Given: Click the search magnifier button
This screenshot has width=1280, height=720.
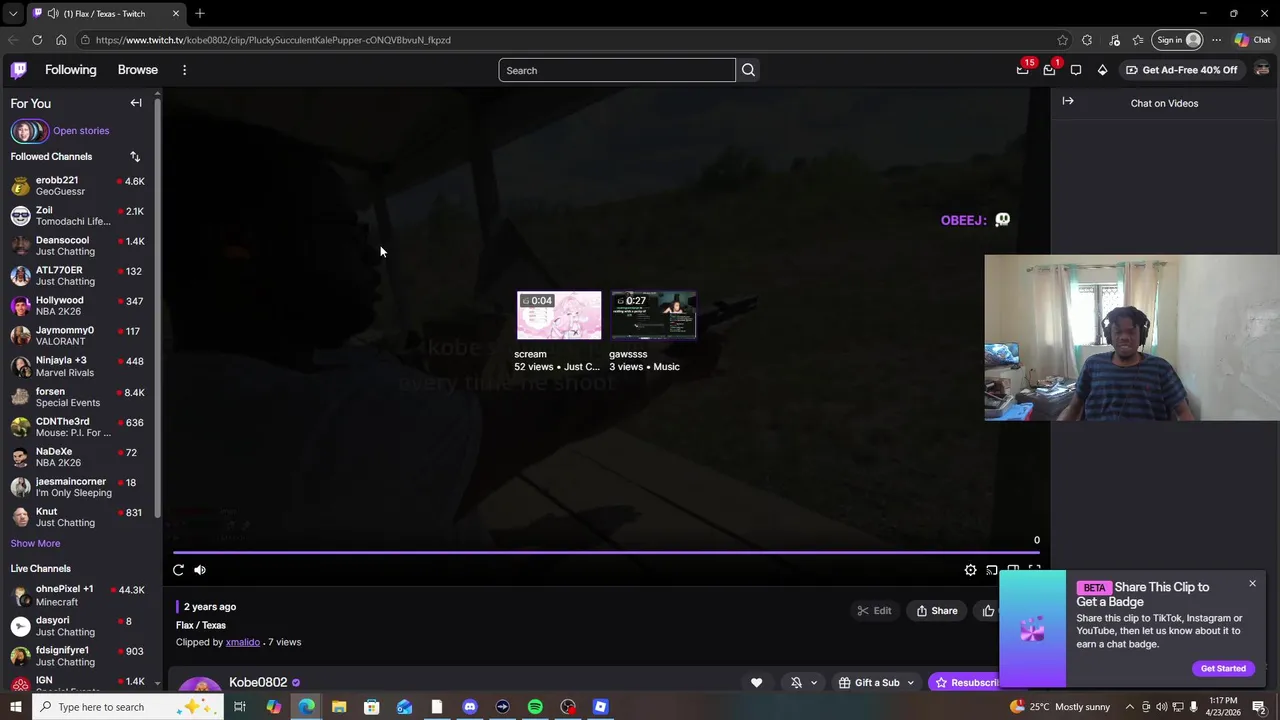Looking at the screenshot, I should tap(748, 70).
